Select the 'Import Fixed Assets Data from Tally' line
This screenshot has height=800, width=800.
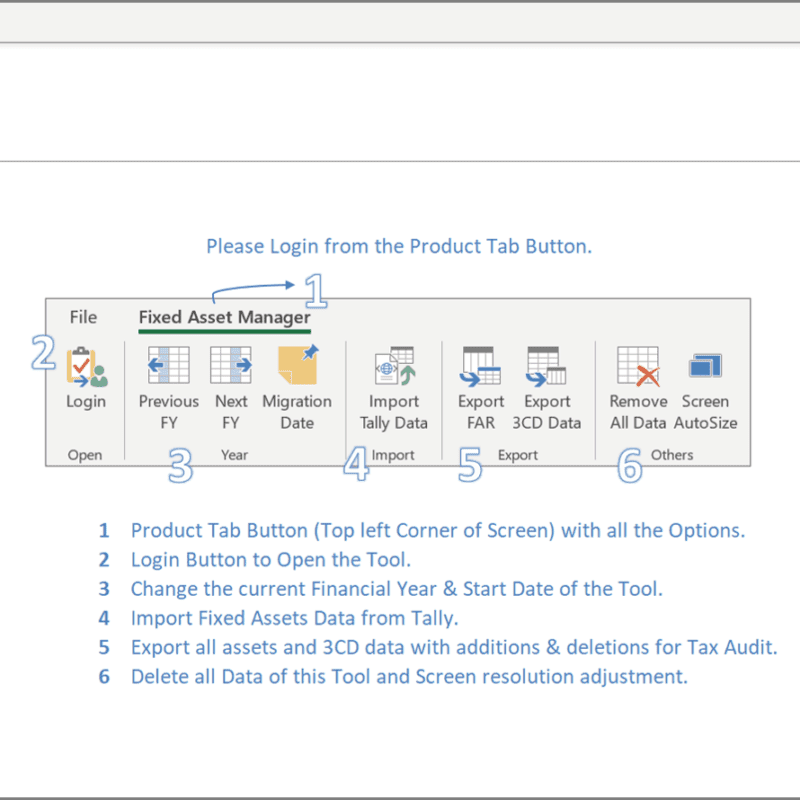pyautogui.click(x=294, y=618)
